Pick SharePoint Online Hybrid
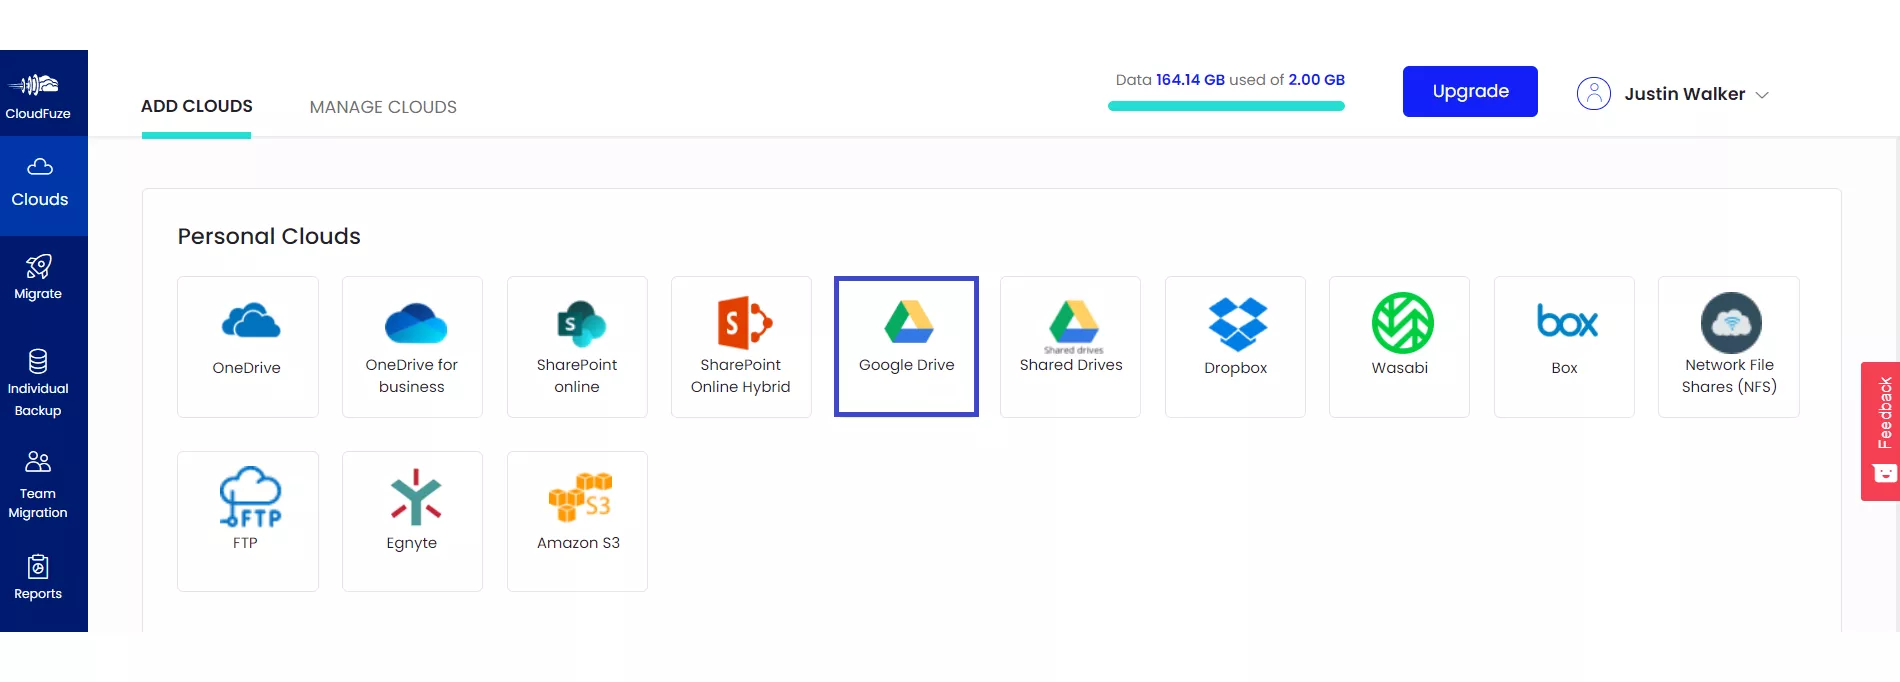The height and width of the screenshot is (682, 1900). point(741,346)
